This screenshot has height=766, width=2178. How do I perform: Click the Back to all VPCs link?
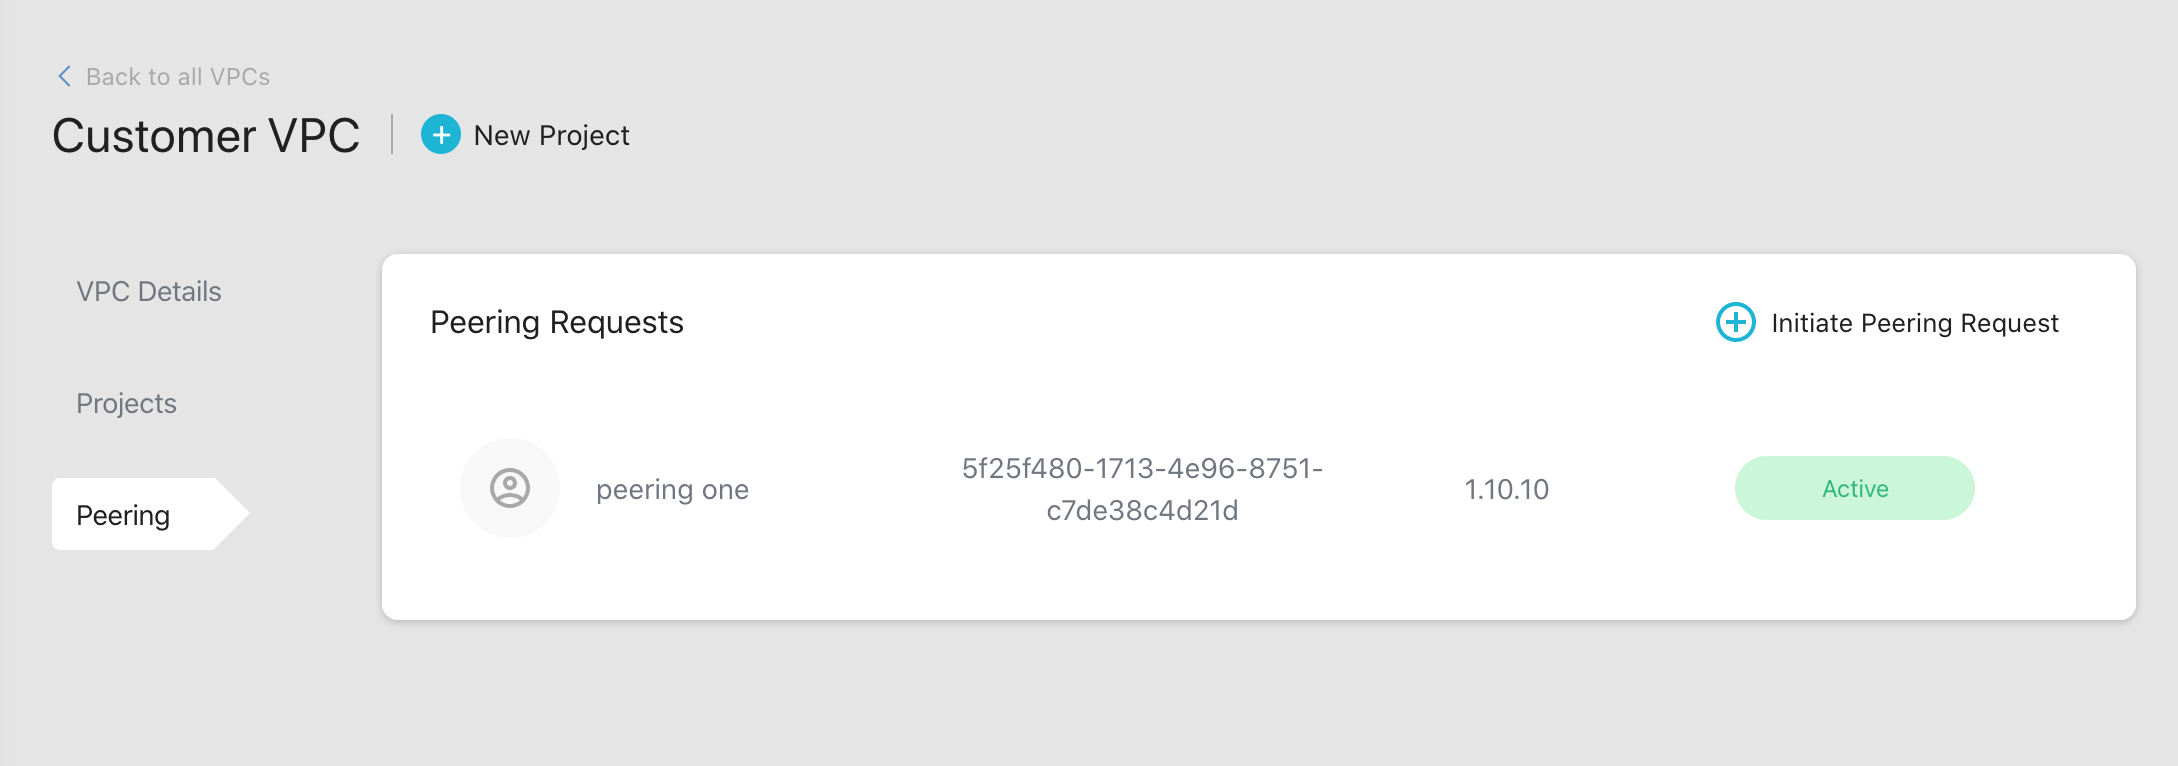178,75
